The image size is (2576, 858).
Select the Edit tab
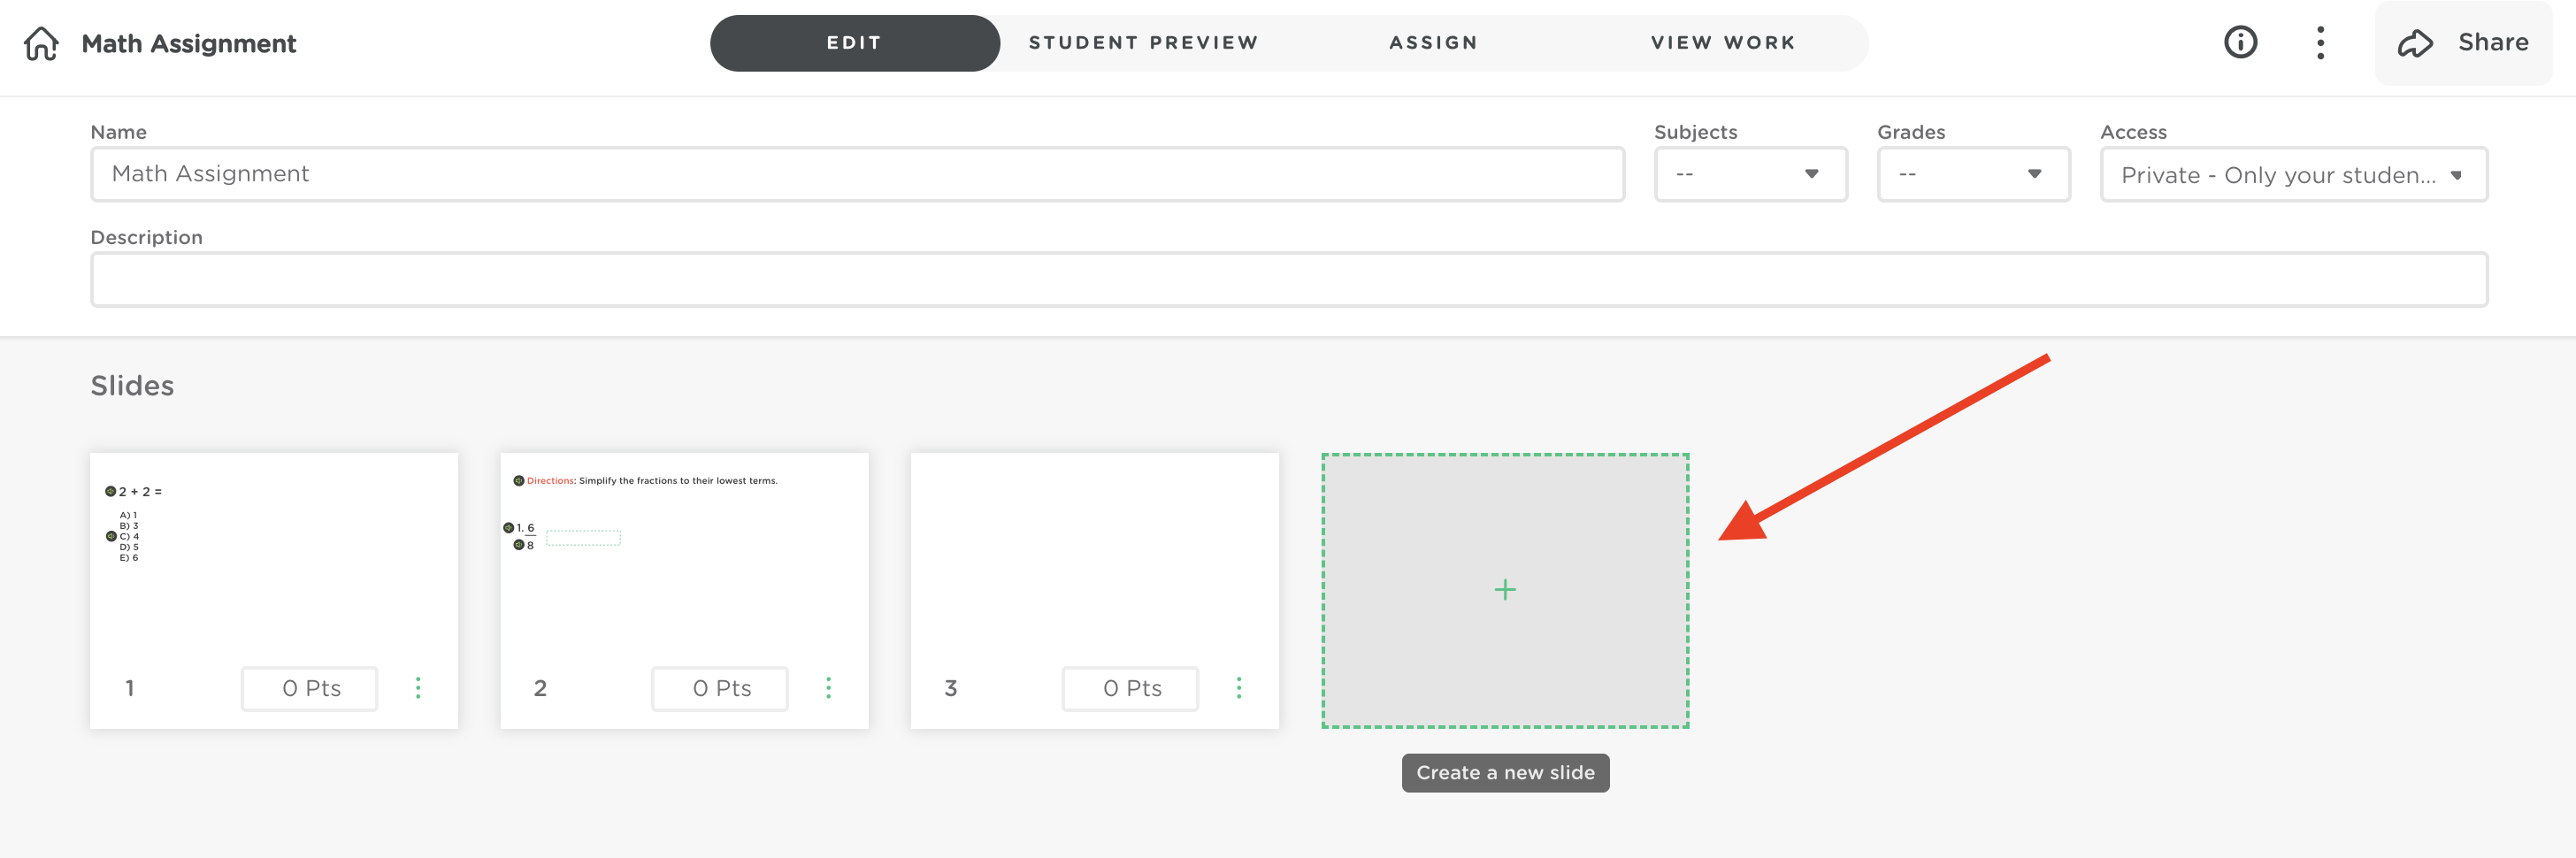coord(853,42)
